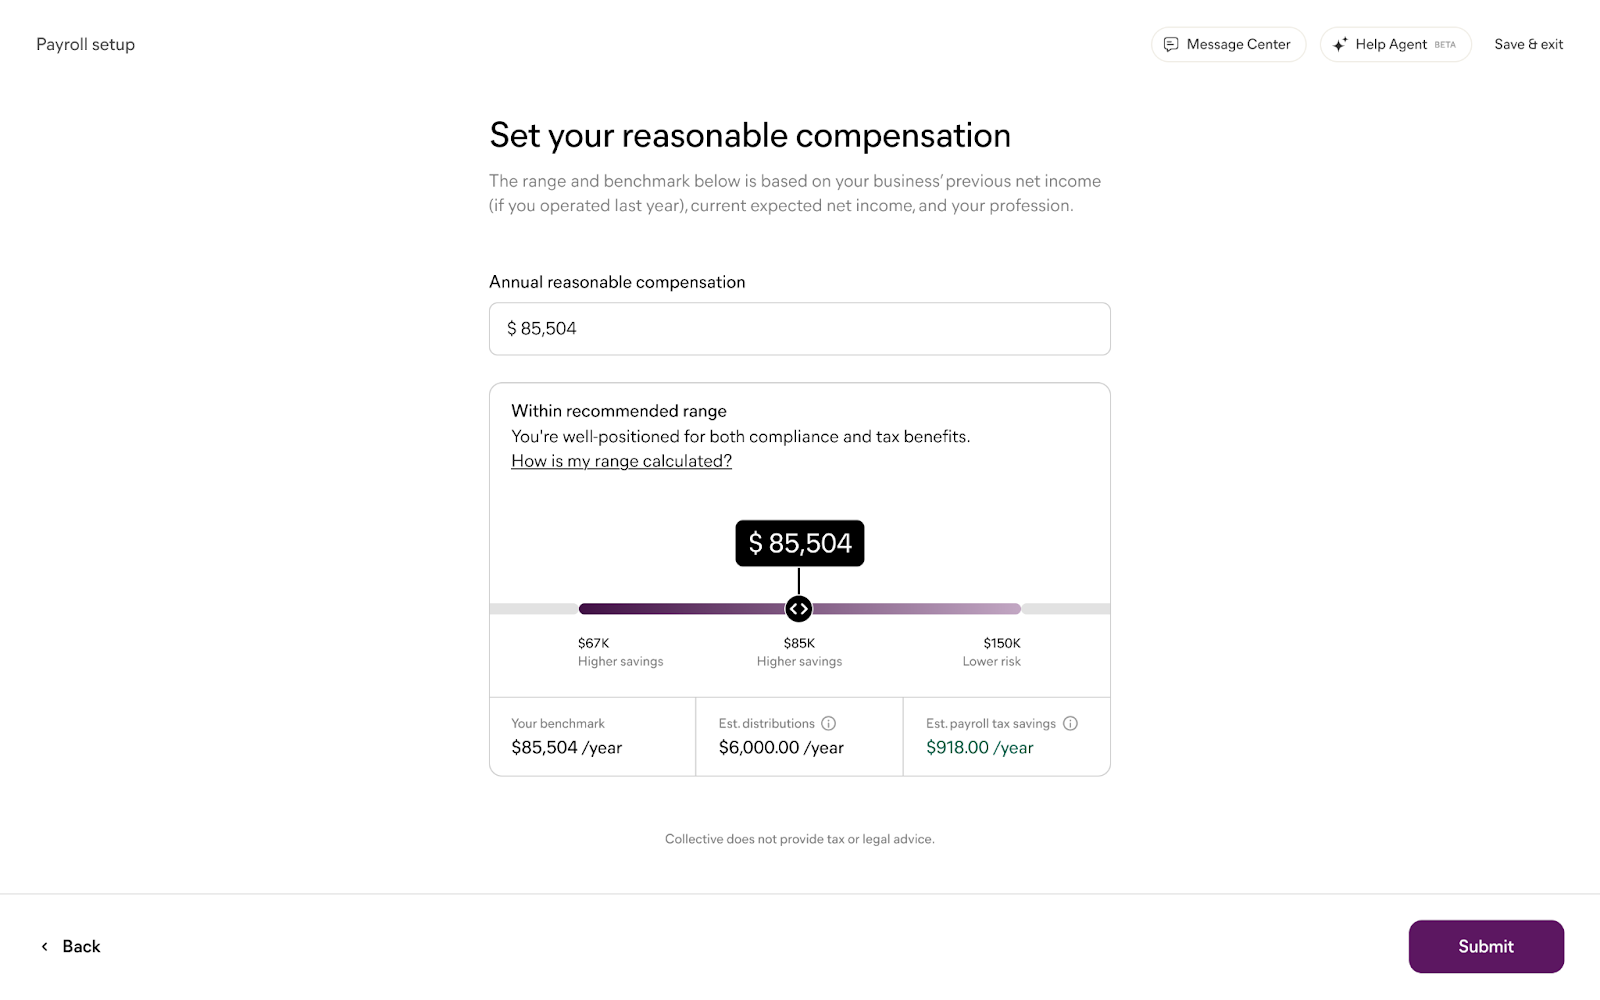The height and width of the screenshot is (1000, 1600).
Task: Click the Help Agent sparkle icon
Action: (1340, 45)
